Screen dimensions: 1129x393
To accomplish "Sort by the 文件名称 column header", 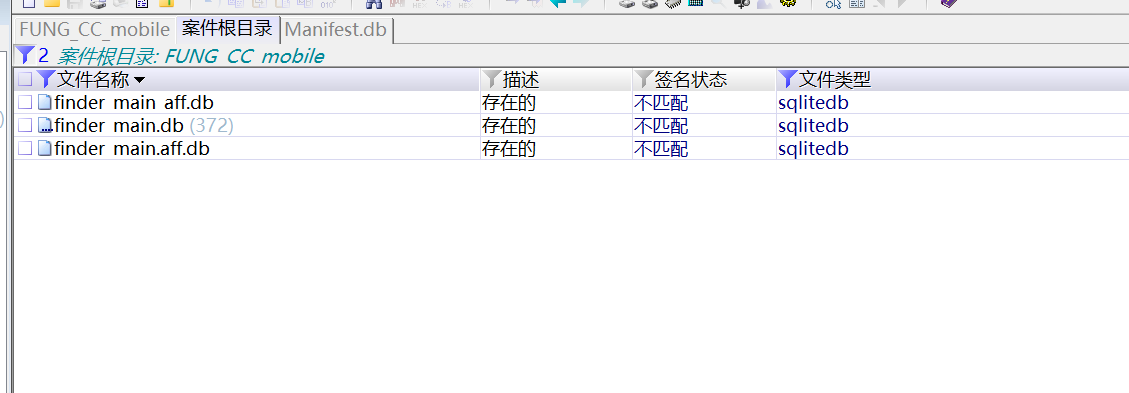I will click(93, 79).
